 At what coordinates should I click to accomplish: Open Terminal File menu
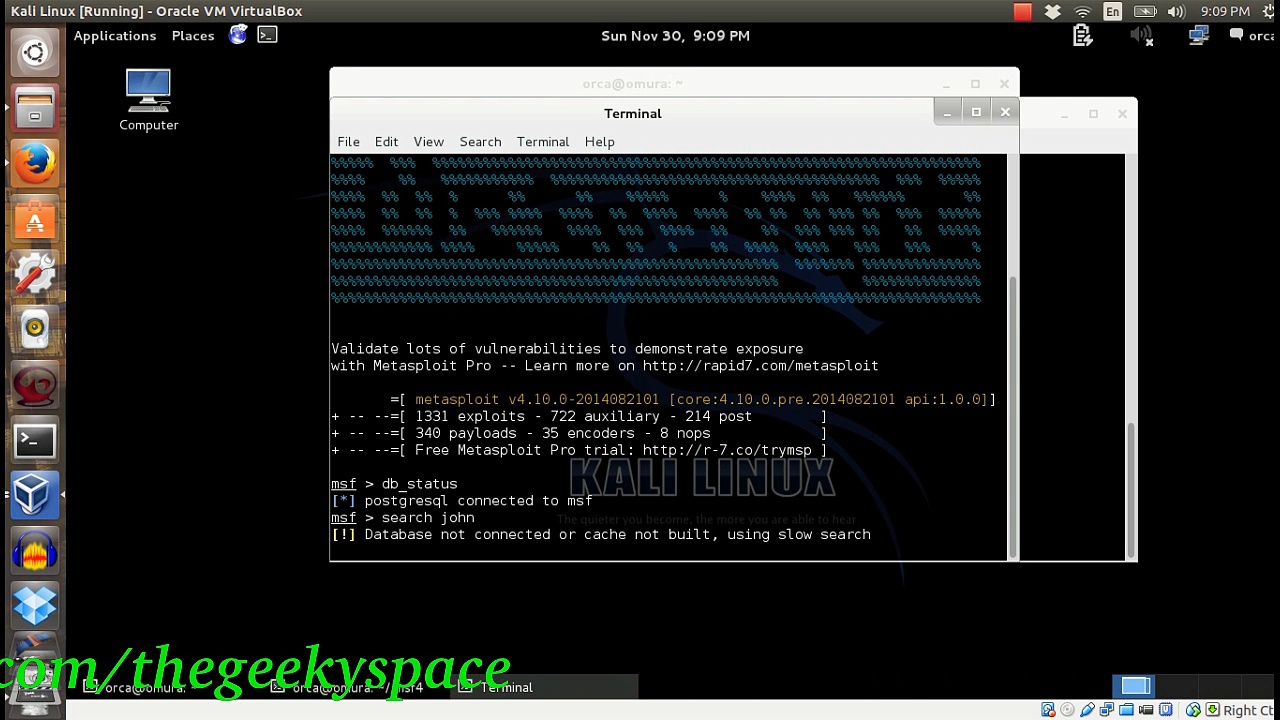point(348,142)
